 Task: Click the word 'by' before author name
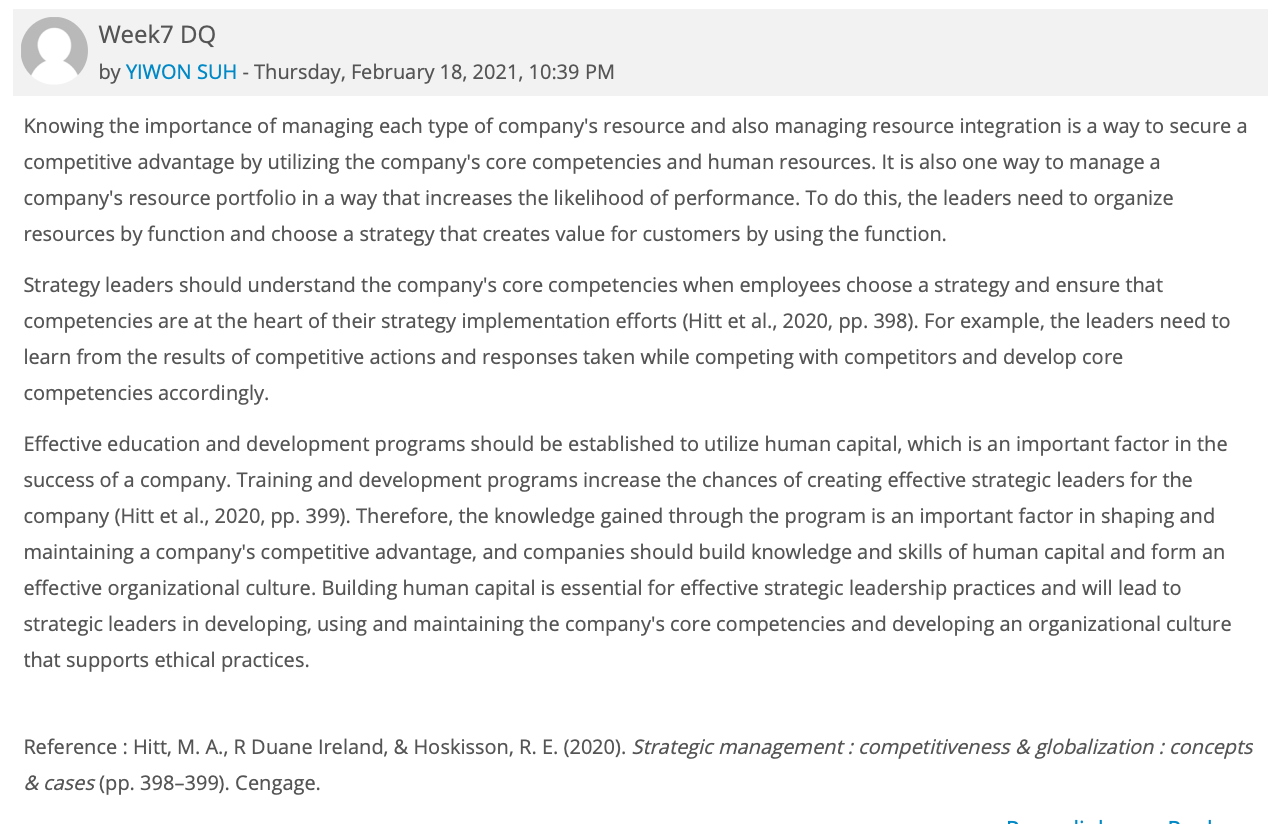pyautogui.click(x=109, y=72)
